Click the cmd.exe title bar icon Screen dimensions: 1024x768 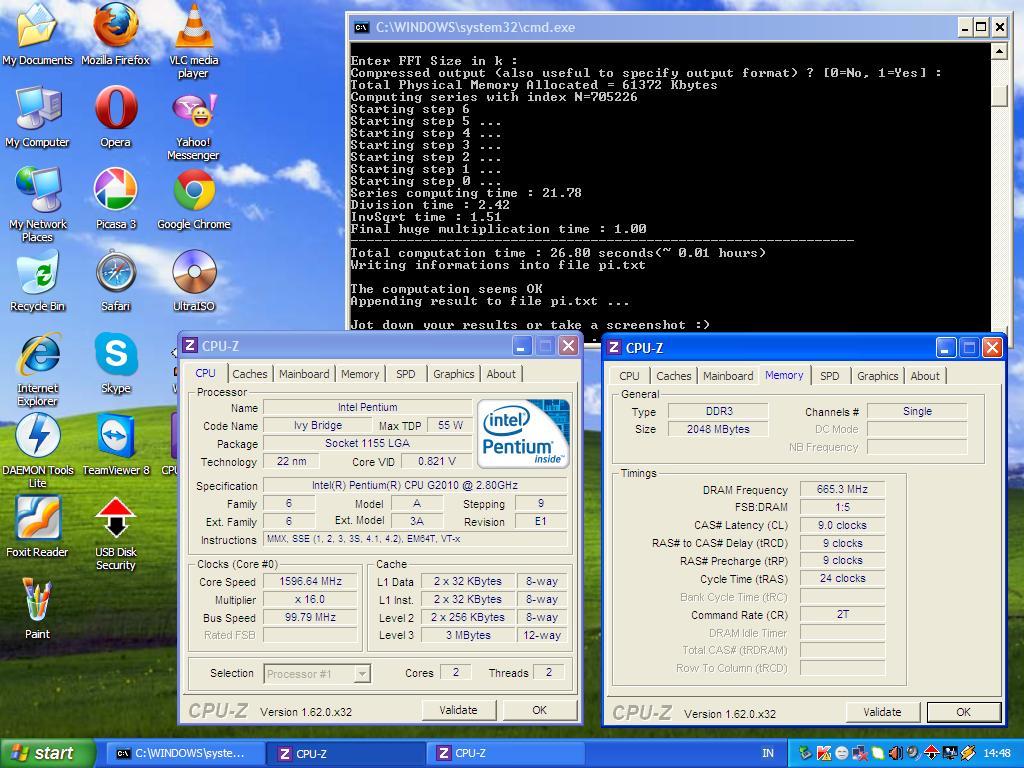(361, 27)
